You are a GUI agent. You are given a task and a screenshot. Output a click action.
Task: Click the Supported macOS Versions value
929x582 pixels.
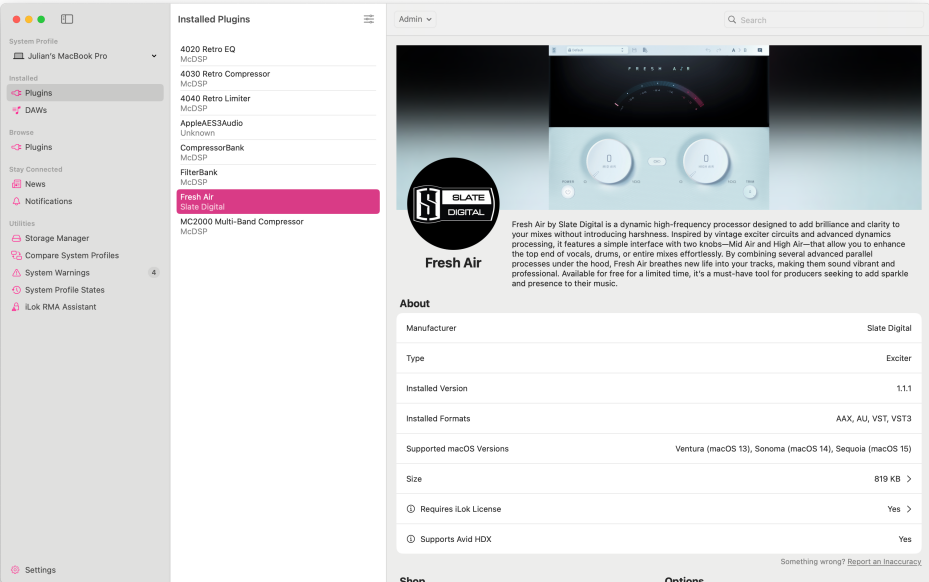pos(793,449)
